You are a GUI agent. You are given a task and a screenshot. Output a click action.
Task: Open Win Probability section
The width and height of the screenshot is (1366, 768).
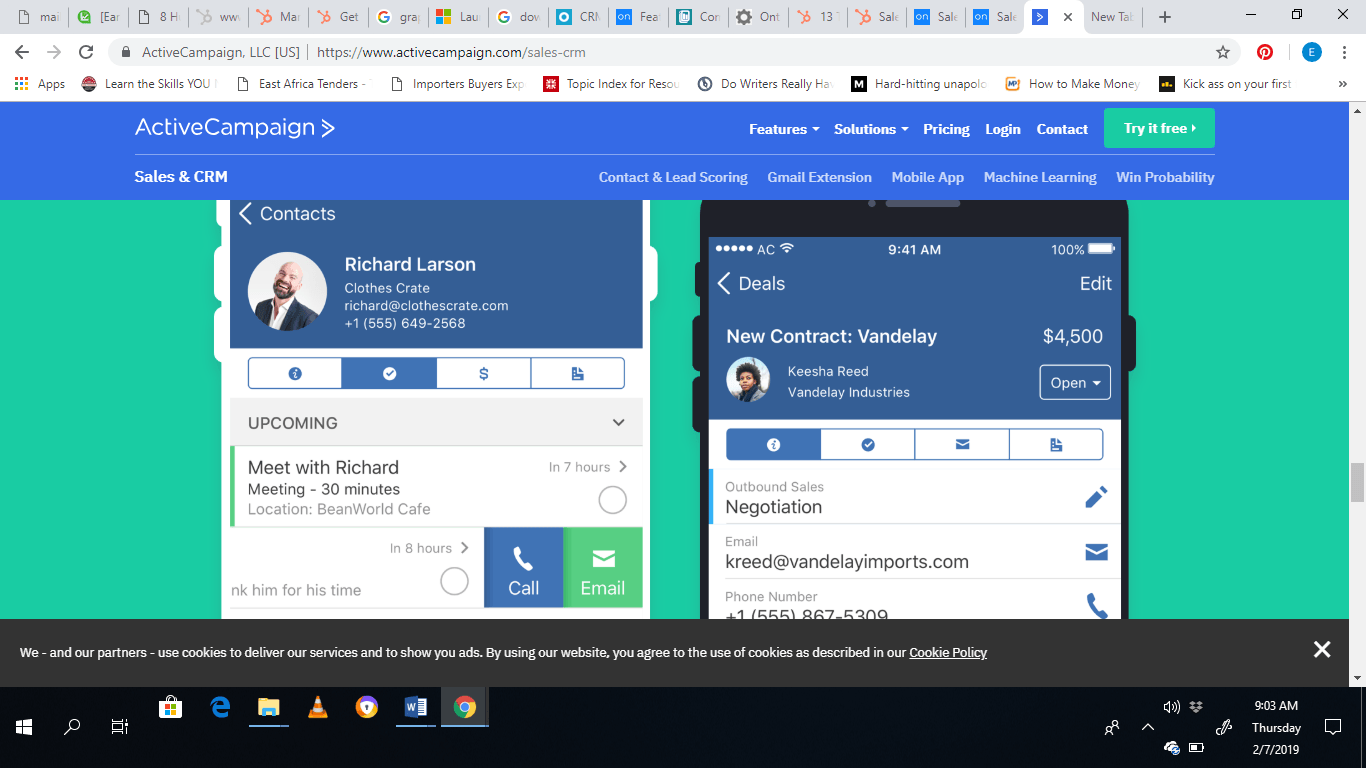(x=1165, y=177)
